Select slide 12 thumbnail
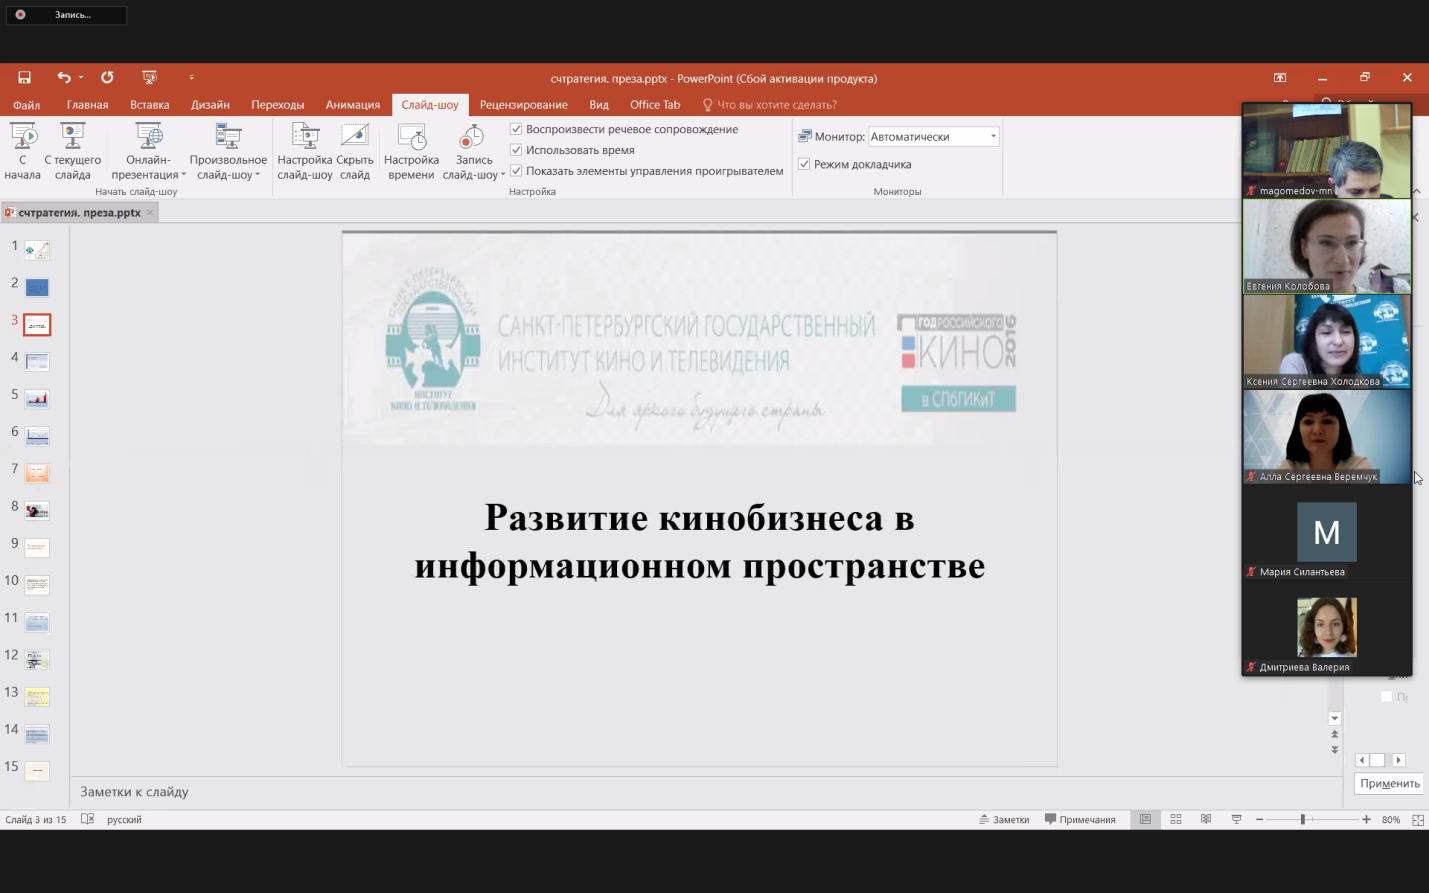Image resolution: width=1429 pixels, height=893 pixels. 37,659
